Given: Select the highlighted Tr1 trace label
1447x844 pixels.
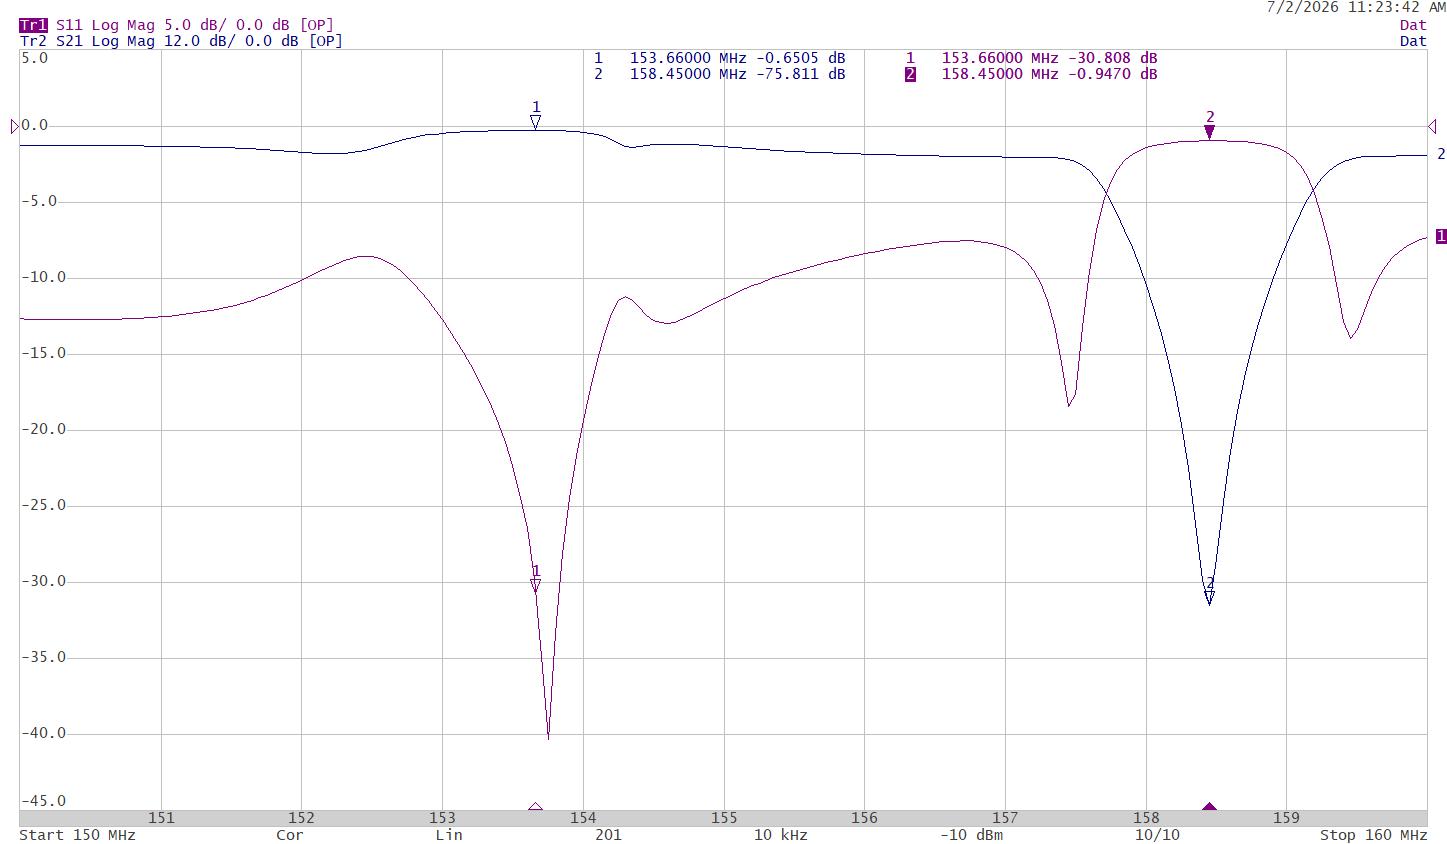Looking at the screenshot, I should coord(33,25).
